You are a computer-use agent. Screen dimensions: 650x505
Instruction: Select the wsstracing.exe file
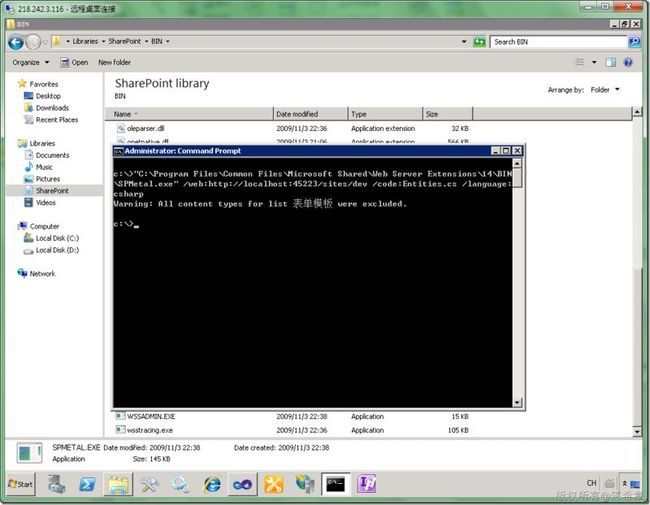point(150,430)
